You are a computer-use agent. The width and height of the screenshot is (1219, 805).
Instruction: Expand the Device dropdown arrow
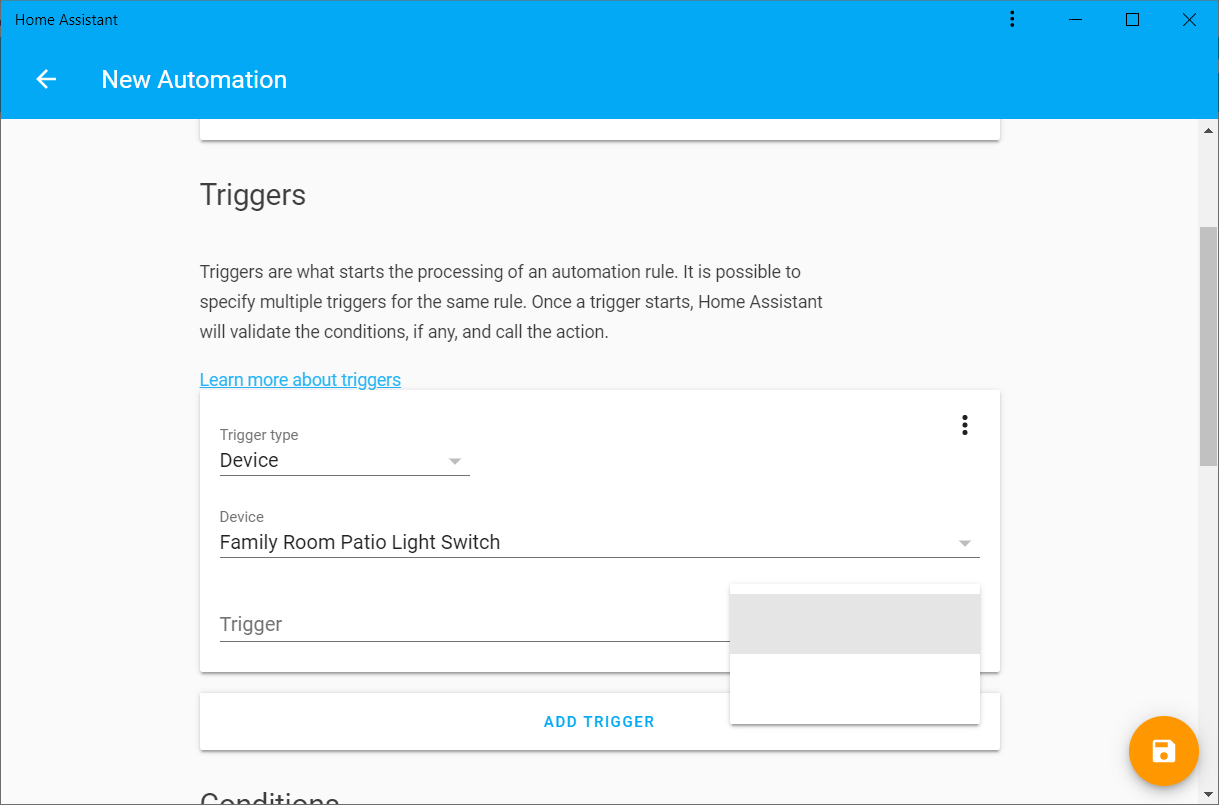point(964,543)
